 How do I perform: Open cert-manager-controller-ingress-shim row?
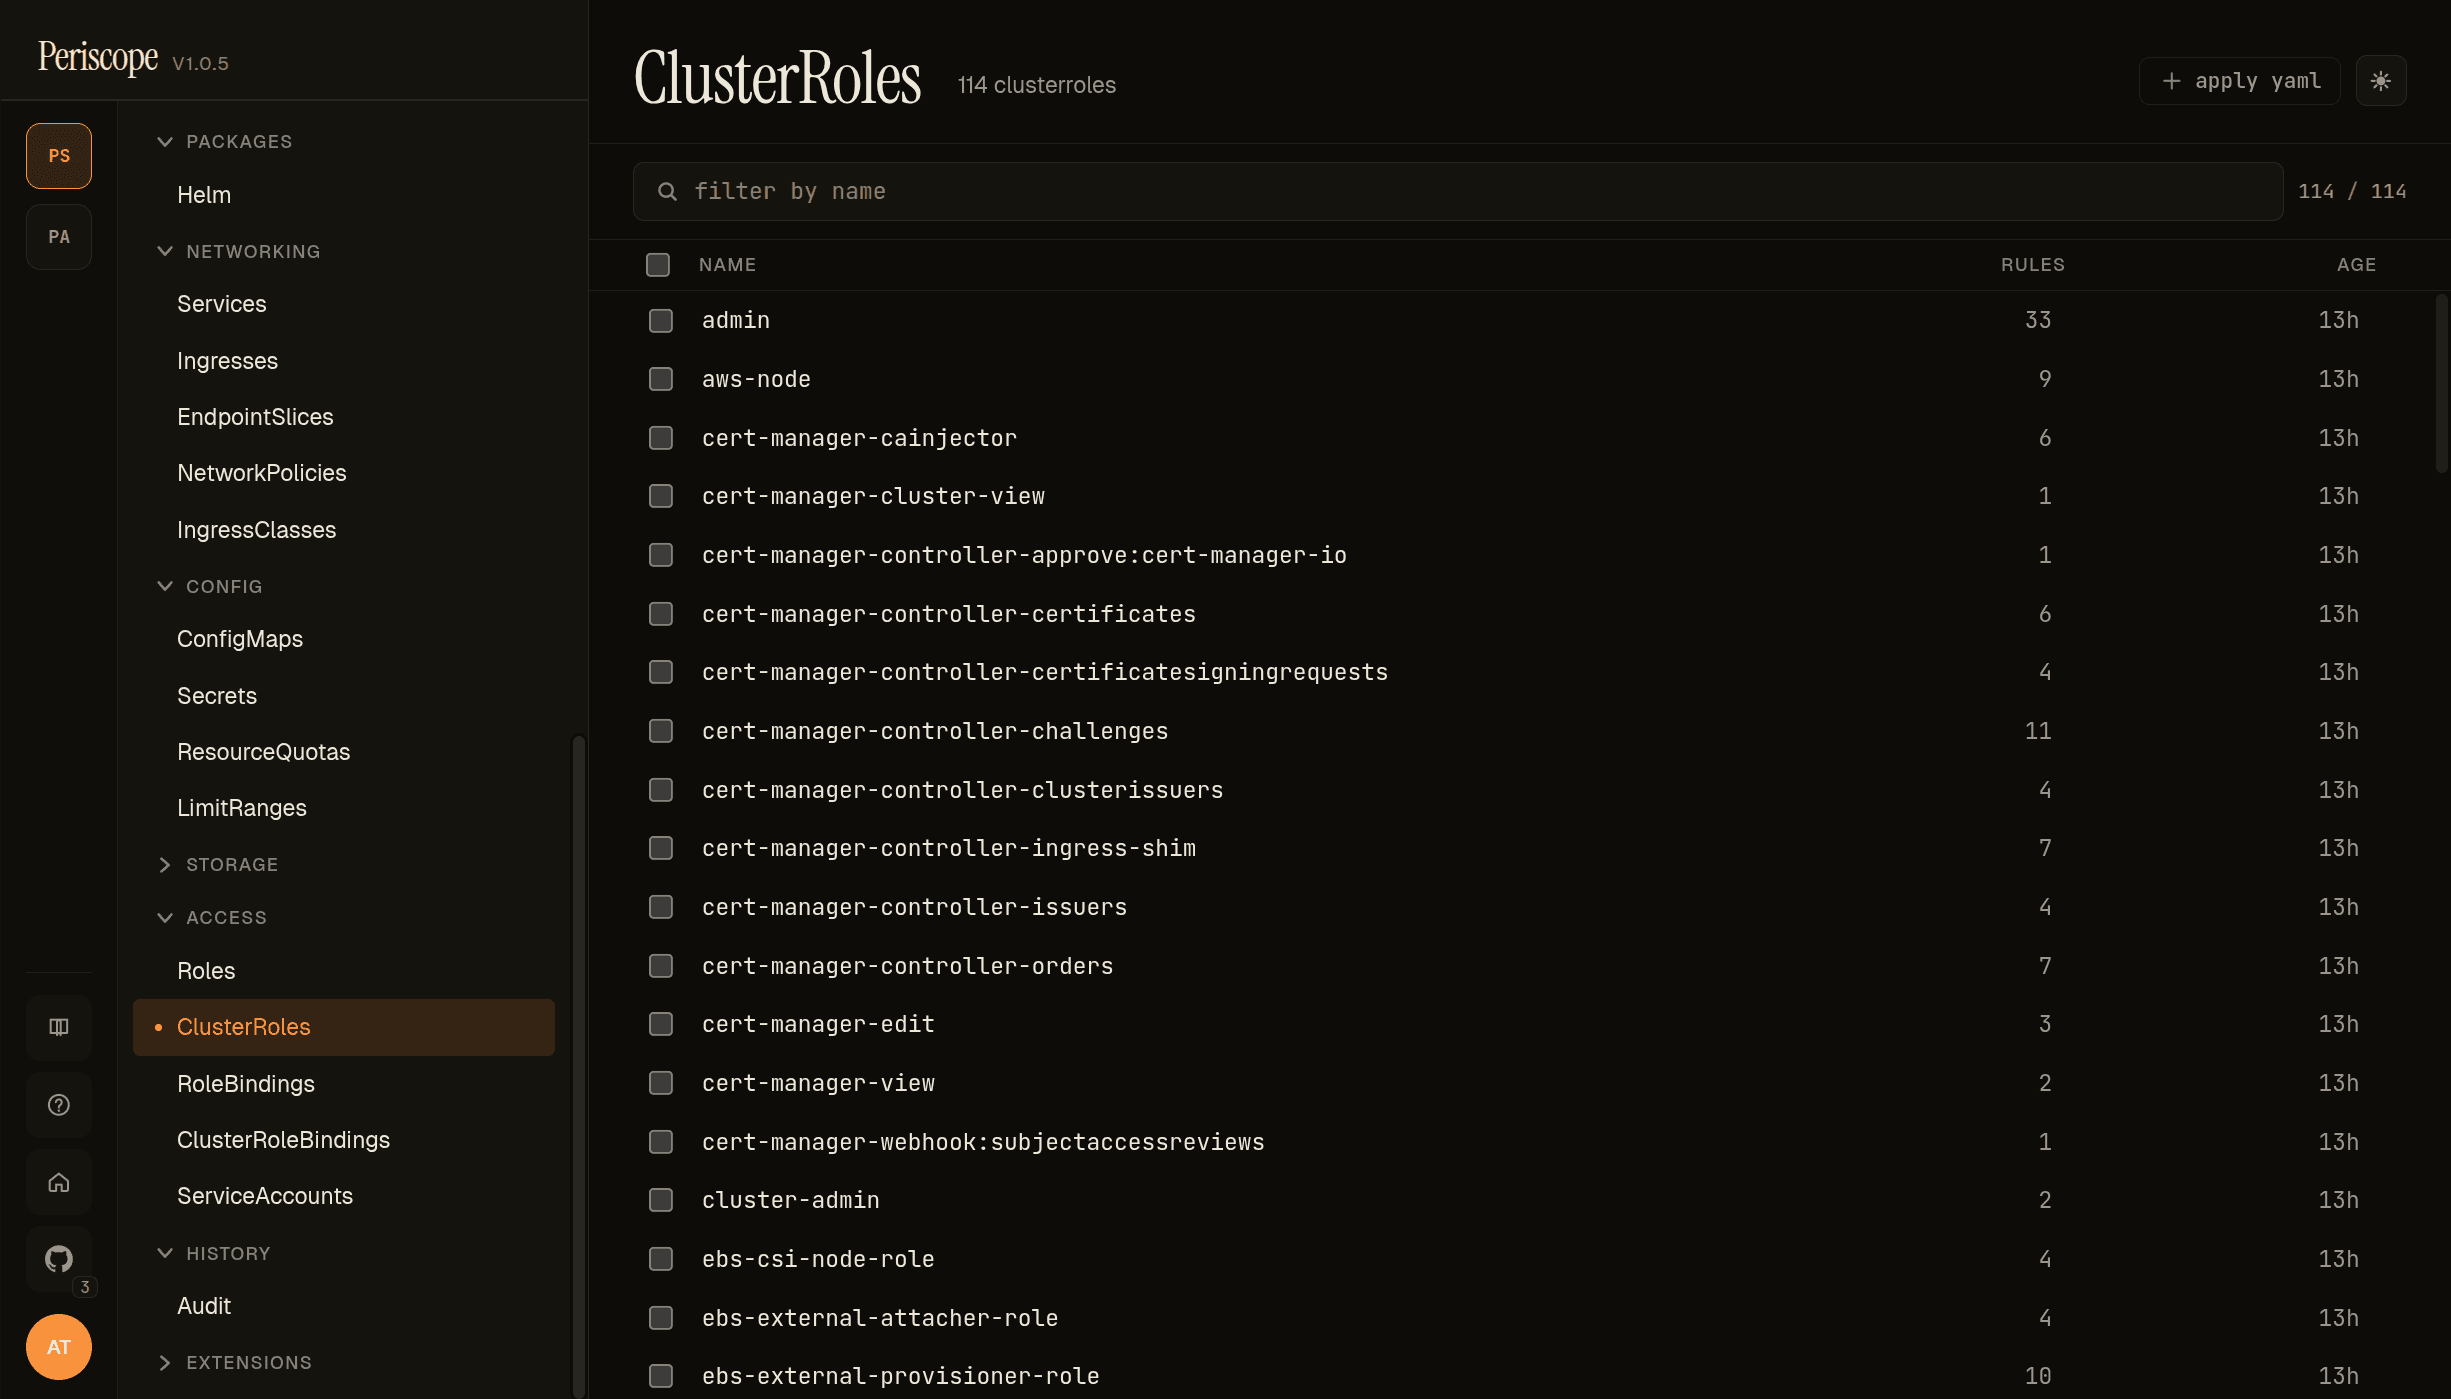(x=1512, y=848)
